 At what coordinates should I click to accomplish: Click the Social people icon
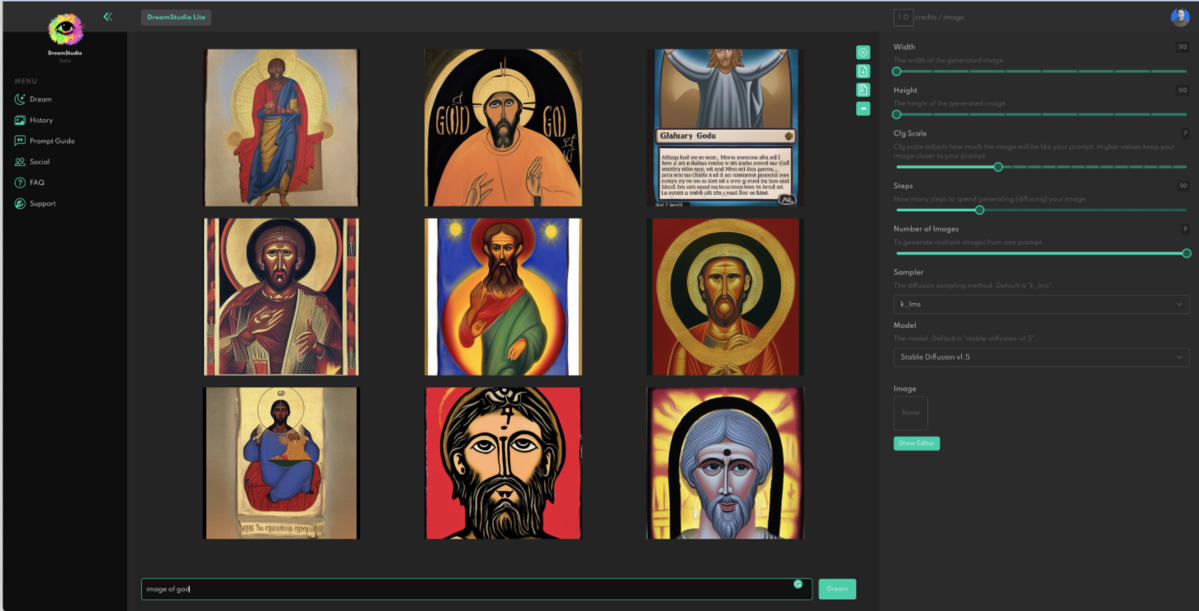pos(20,162)
